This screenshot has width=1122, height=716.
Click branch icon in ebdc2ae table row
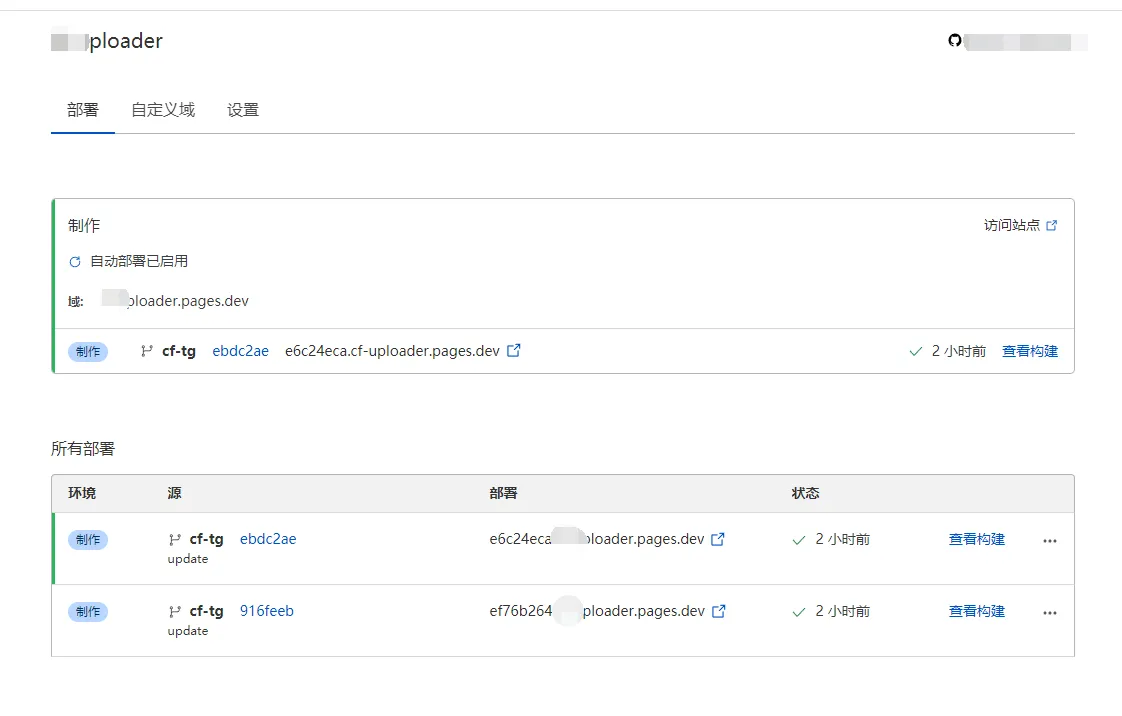[175, 539]
